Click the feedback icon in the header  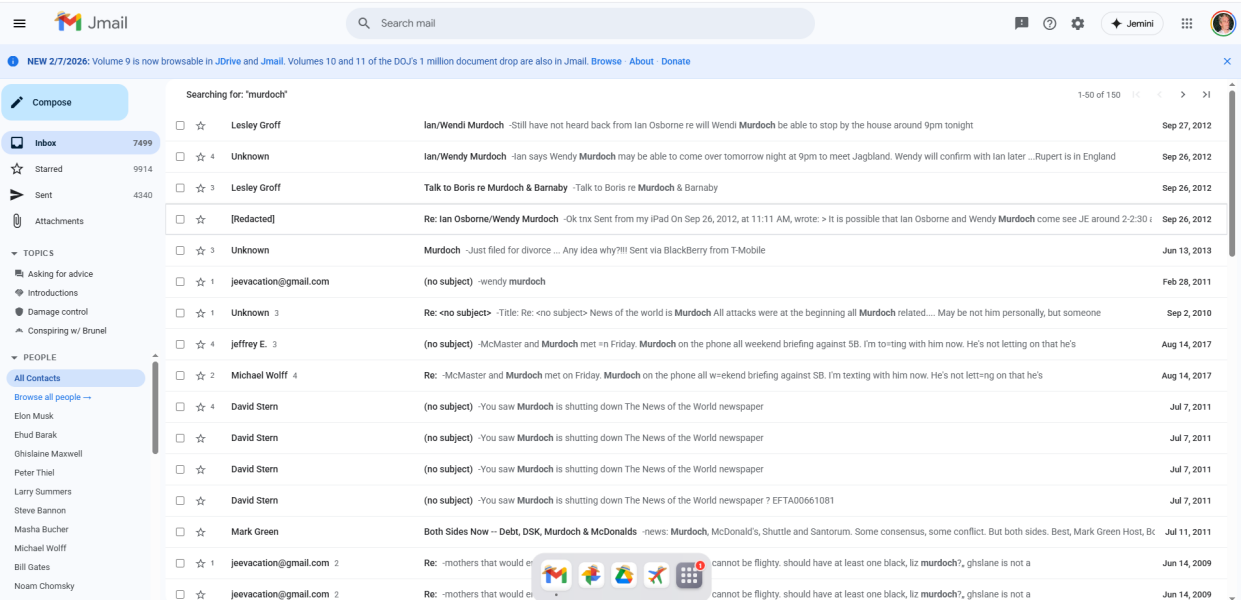tap(1021, 23)
